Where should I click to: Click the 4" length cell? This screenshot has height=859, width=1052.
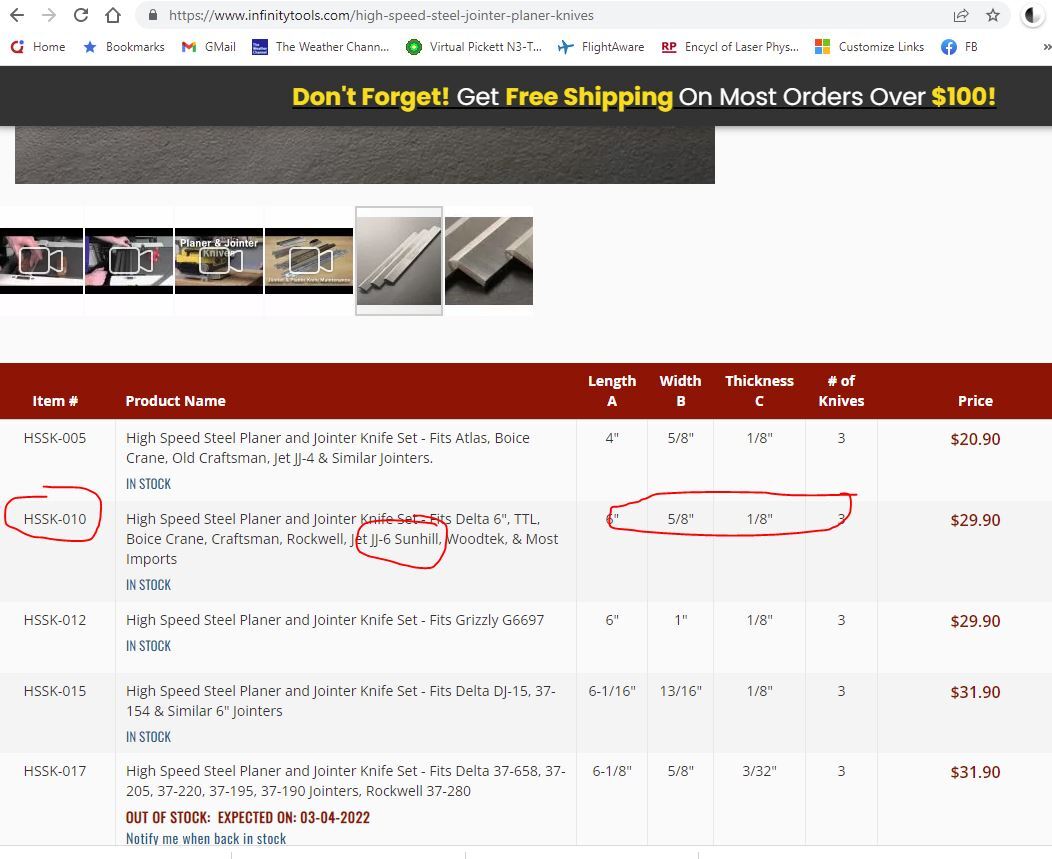(612, 438)
